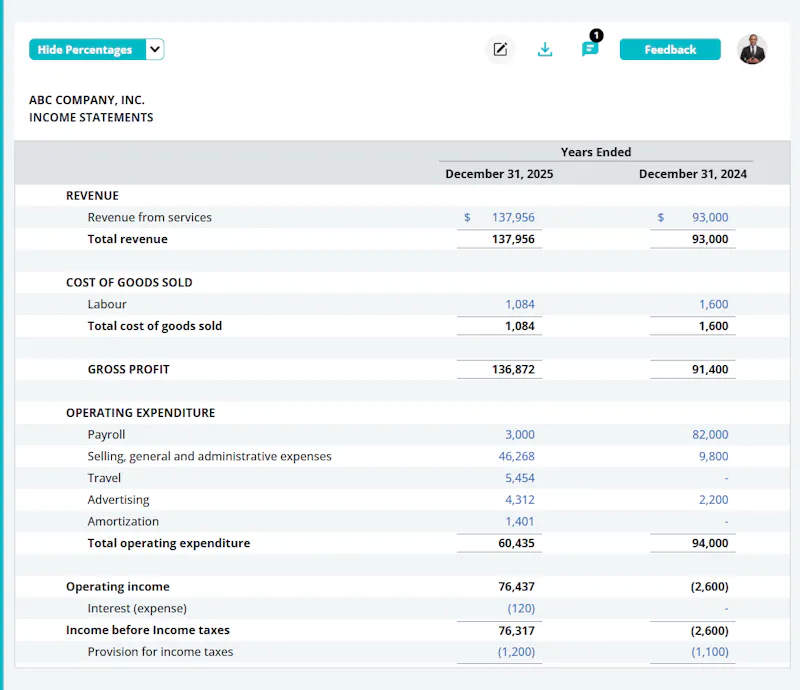The image size is (800, 690).
Task: Click the Payroll row label
Action: (x=106, y=434)
